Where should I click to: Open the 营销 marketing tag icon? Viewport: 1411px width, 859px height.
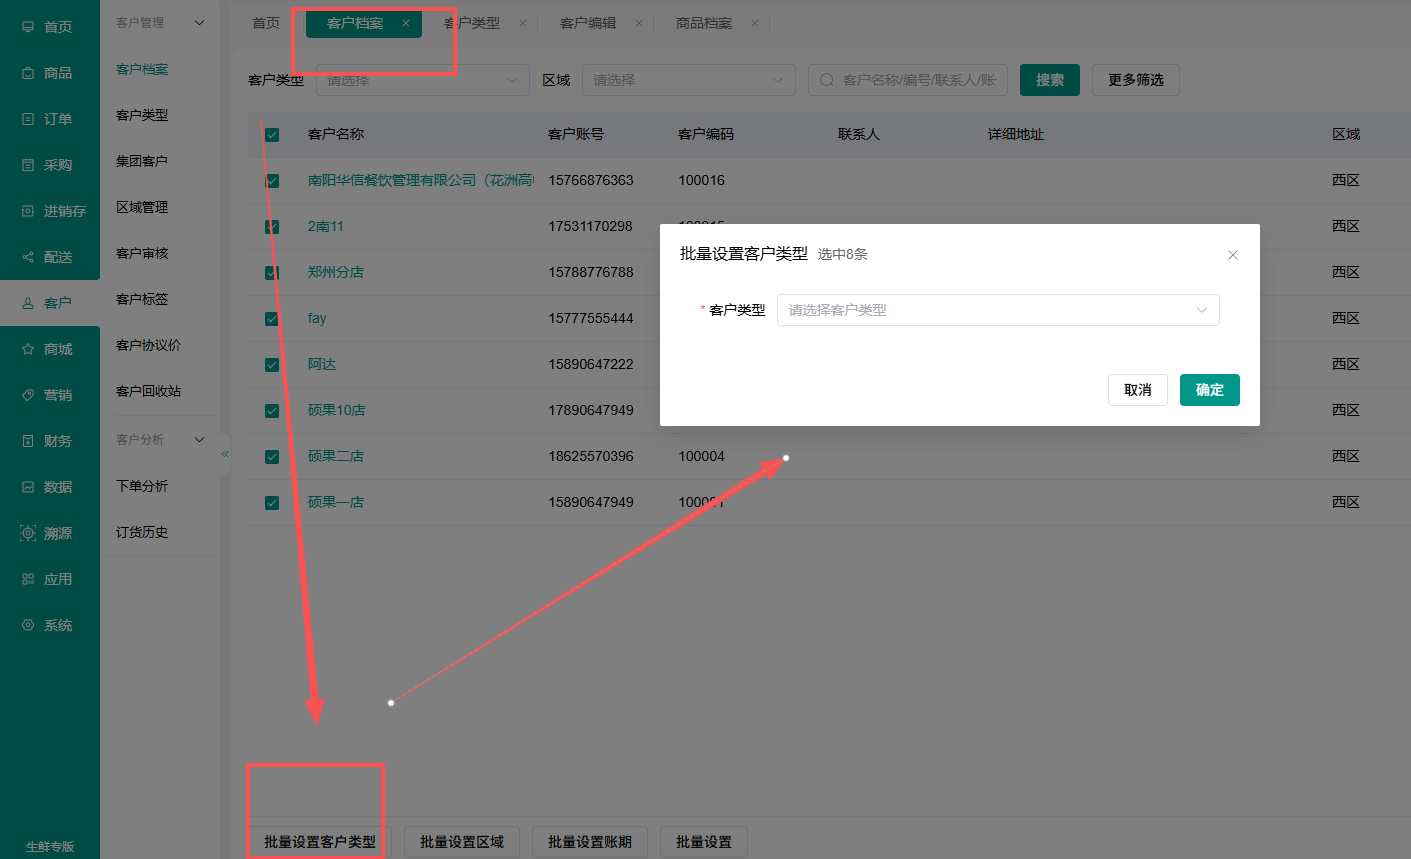[x=28, y=395]
